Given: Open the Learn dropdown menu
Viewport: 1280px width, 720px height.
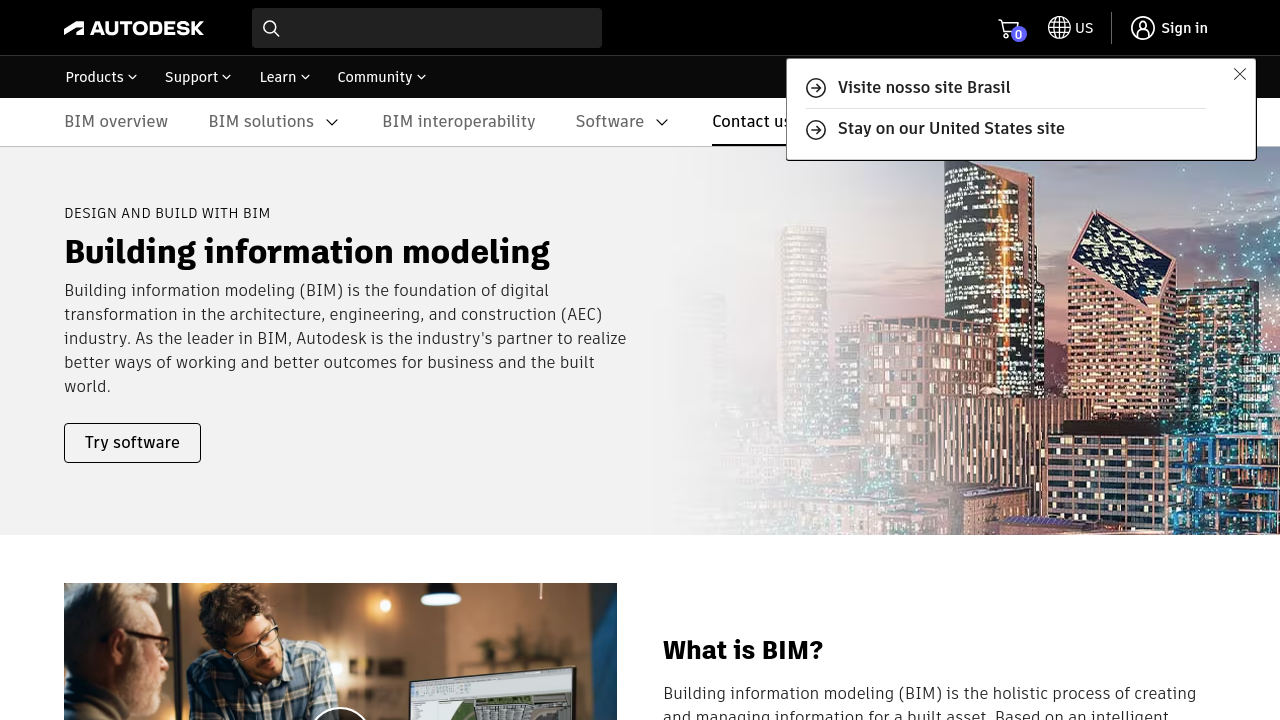Looking at the screenshot, I should (285, 77).
